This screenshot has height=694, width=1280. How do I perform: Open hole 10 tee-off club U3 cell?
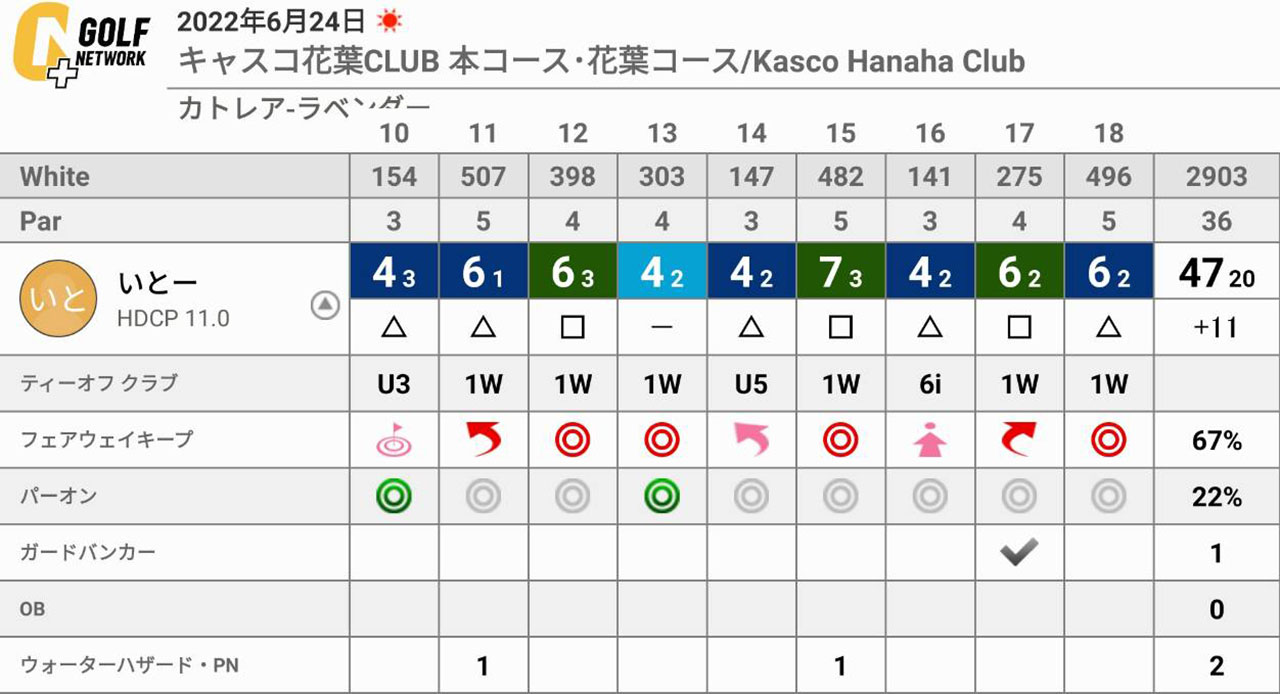[394, 384]
